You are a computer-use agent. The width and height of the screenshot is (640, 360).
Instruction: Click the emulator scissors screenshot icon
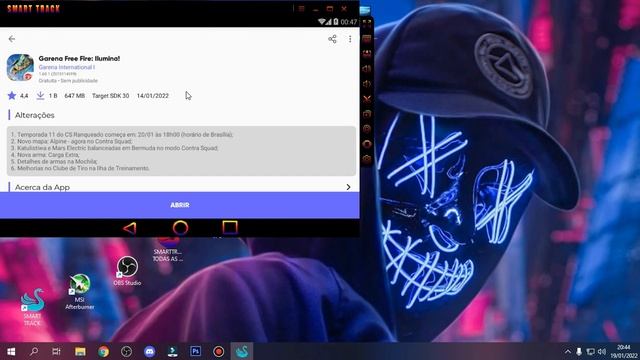(367, 99)
